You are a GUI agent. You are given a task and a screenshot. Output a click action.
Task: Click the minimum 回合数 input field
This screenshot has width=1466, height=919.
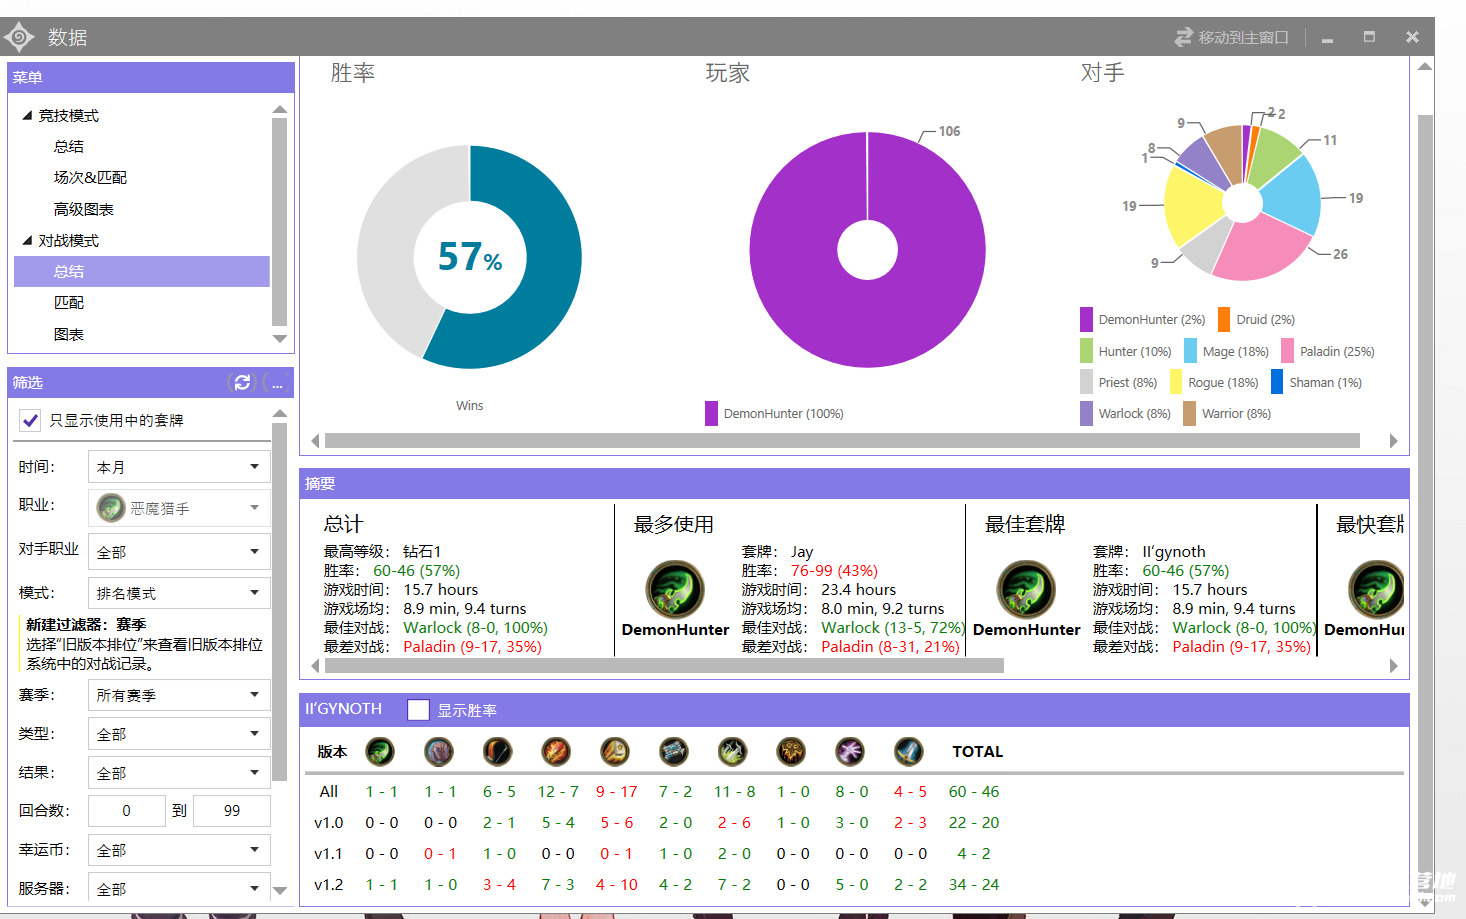tap(127, 811)
